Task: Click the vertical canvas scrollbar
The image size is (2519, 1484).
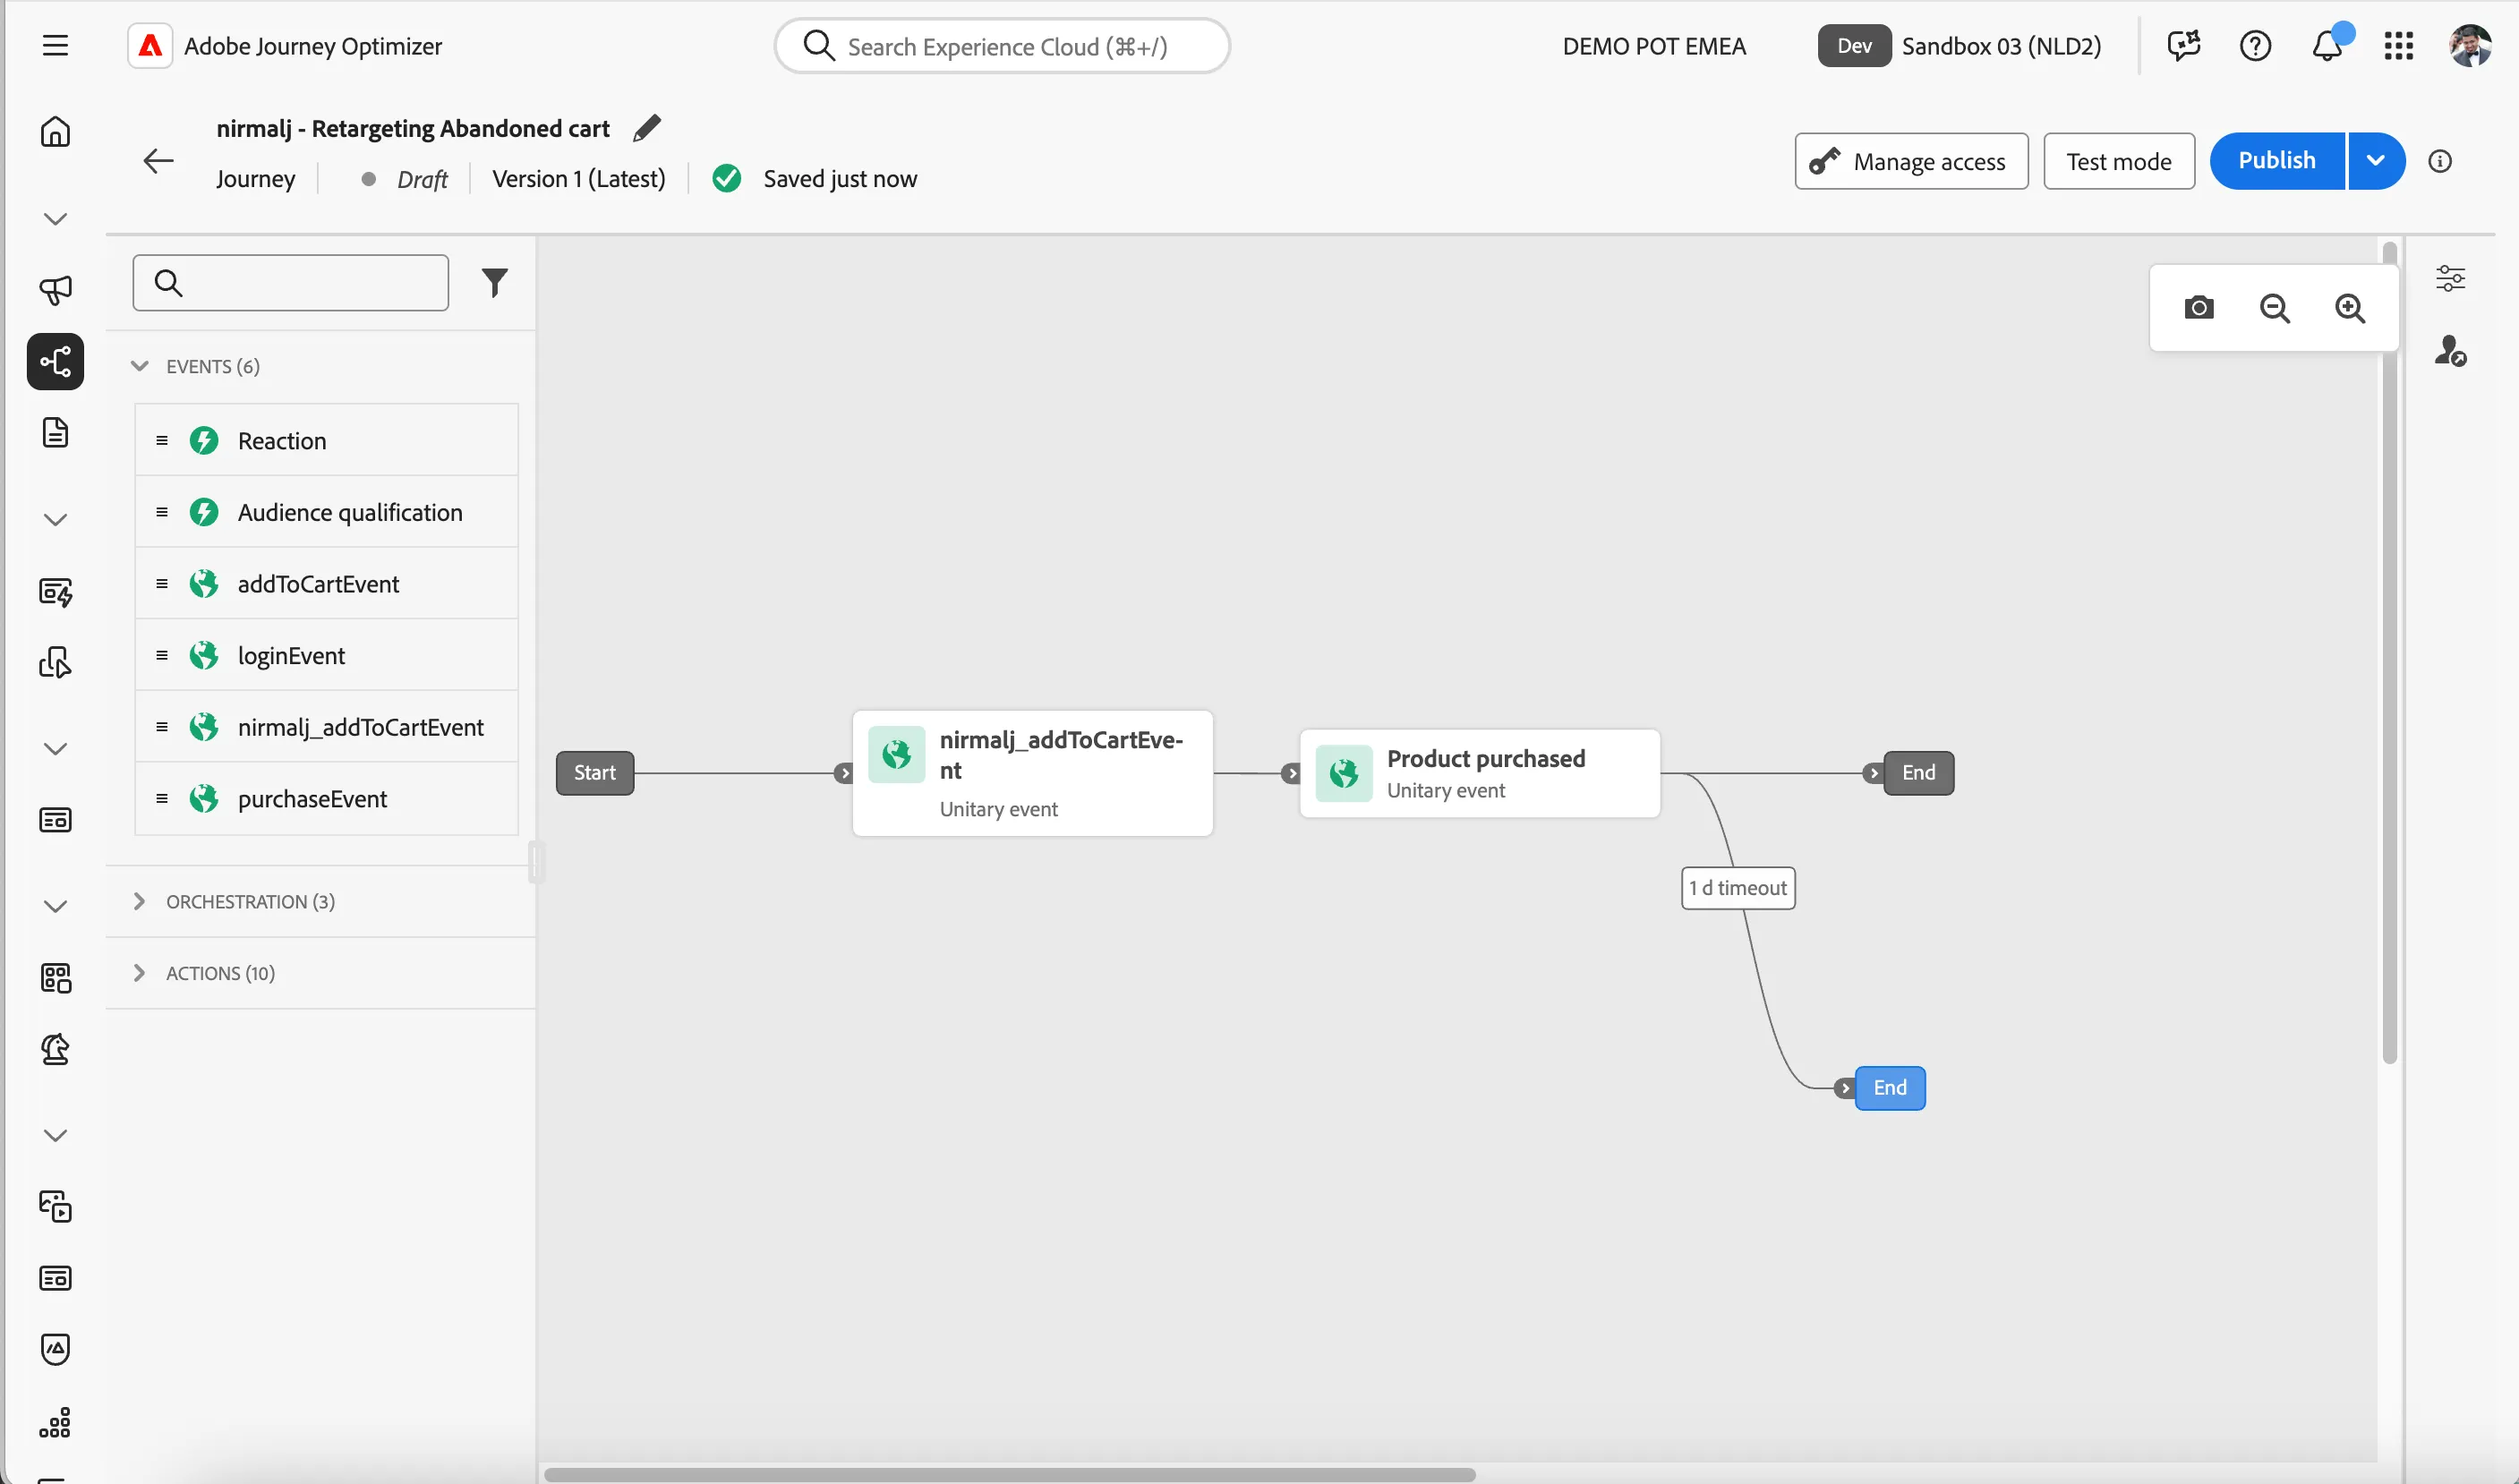Action: (2389, 652)
